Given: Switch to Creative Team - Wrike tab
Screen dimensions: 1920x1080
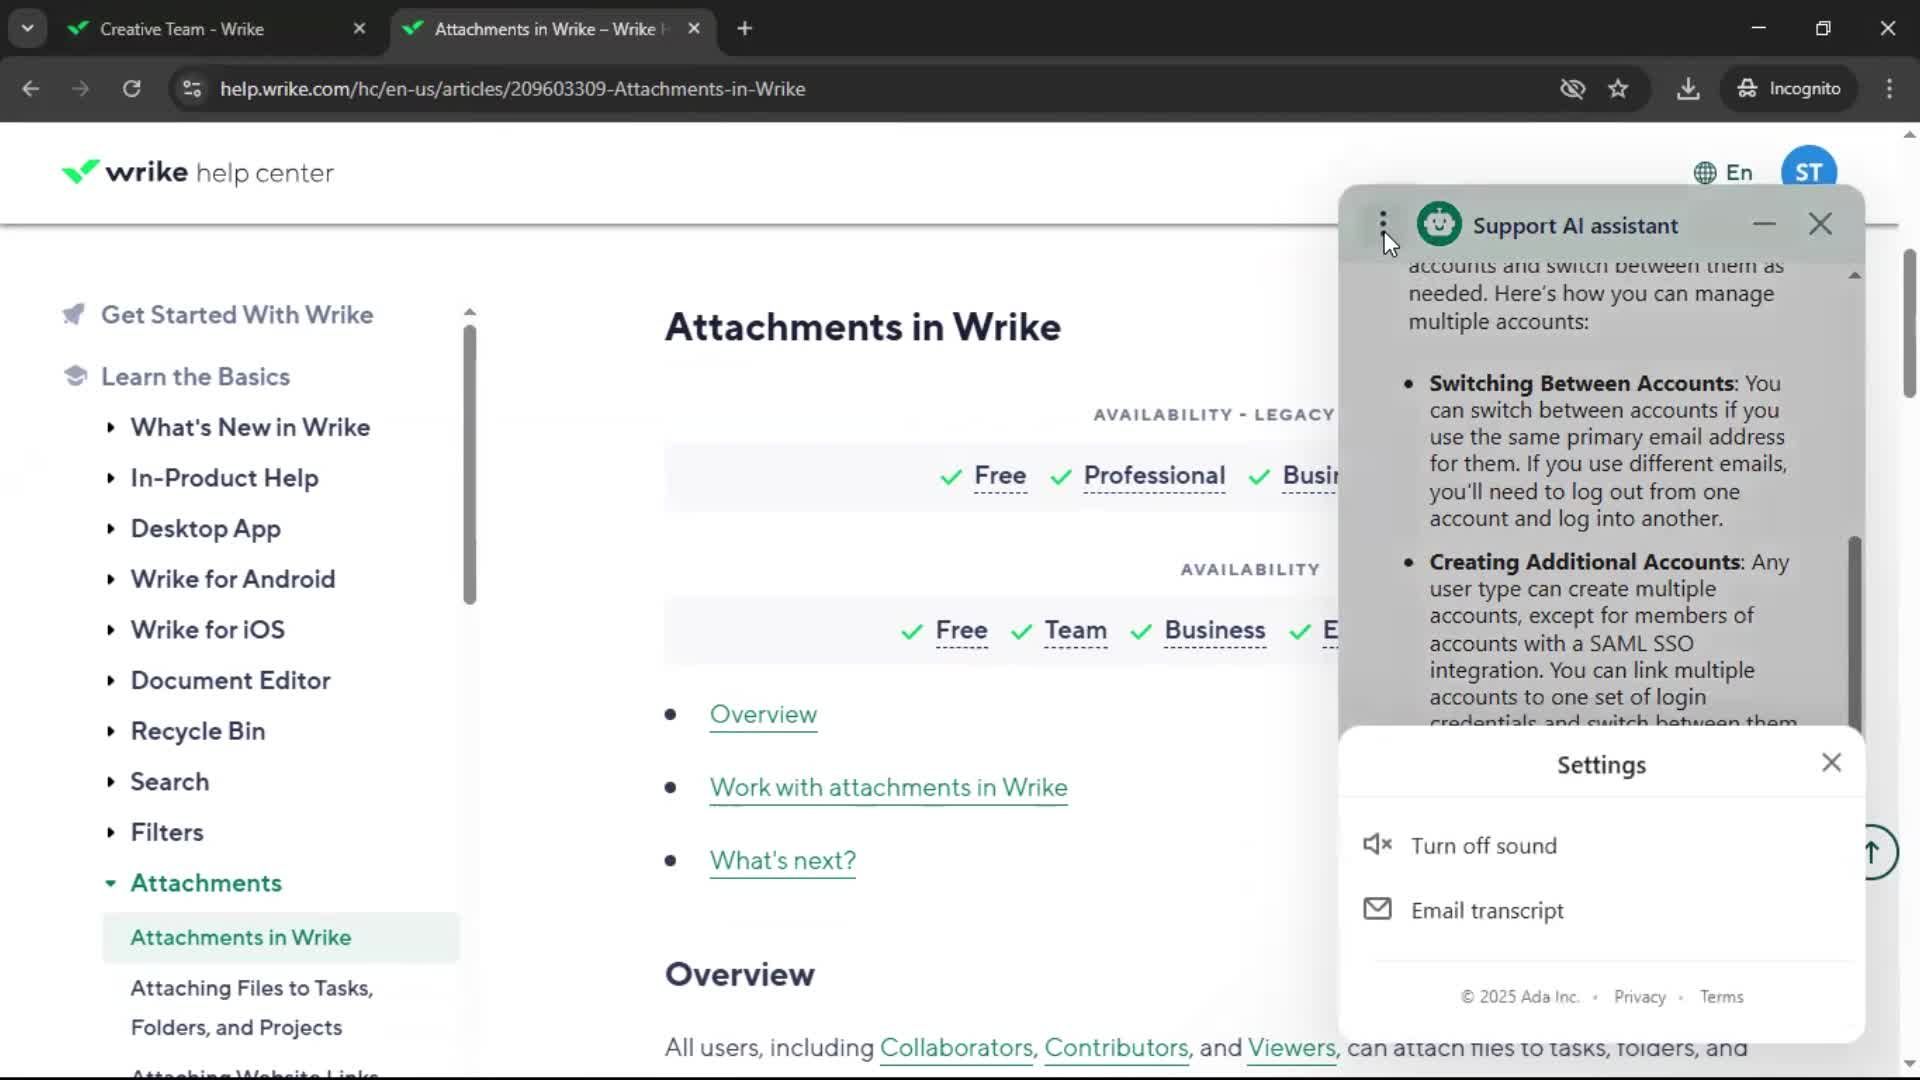Looking at the screenshot, I should tap(215, 29).
